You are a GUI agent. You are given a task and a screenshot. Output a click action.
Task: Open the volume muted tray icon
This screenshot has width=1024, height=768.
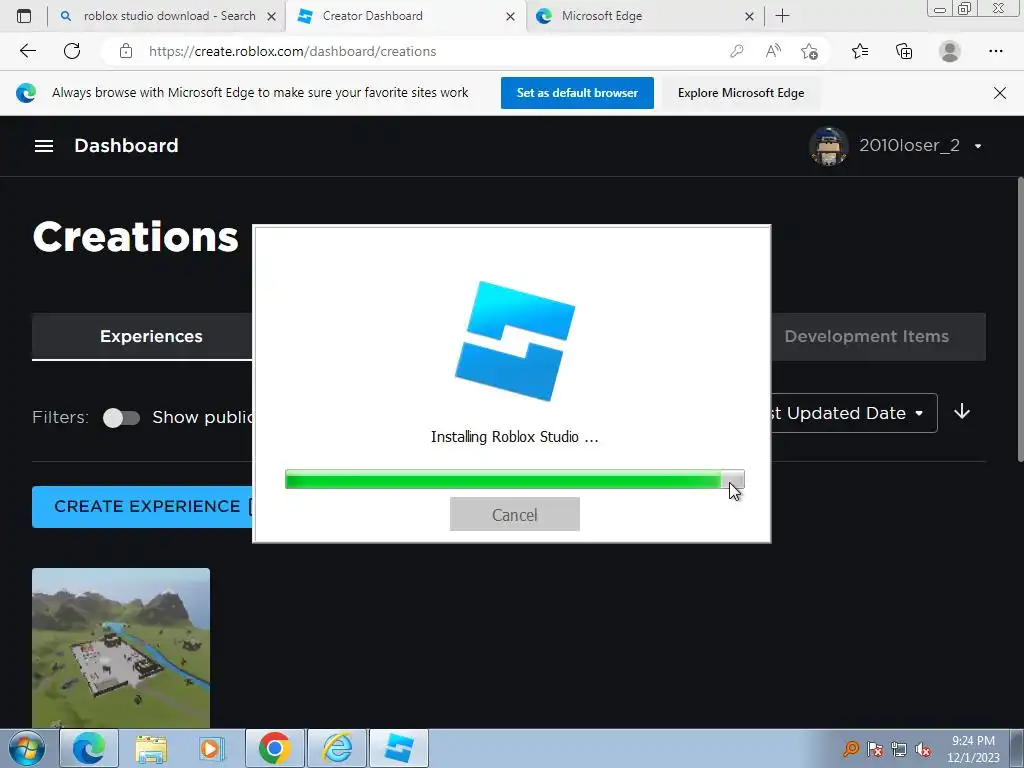(x=923, y=748)
